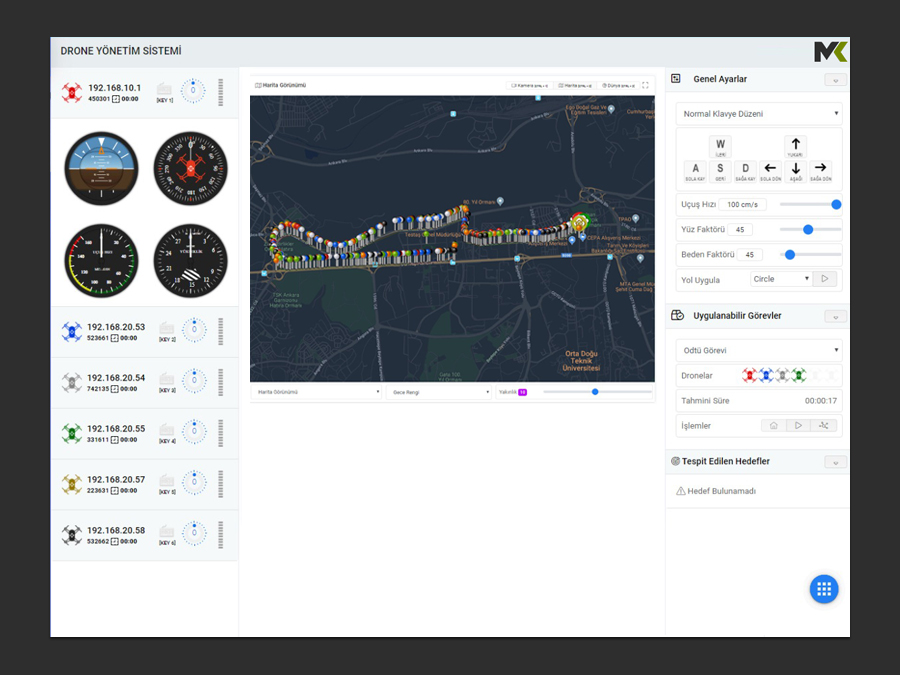Viewport: 900px width, 675px height.
Task: Click the attitude indicator gauge
Action: tap(101, 168)
